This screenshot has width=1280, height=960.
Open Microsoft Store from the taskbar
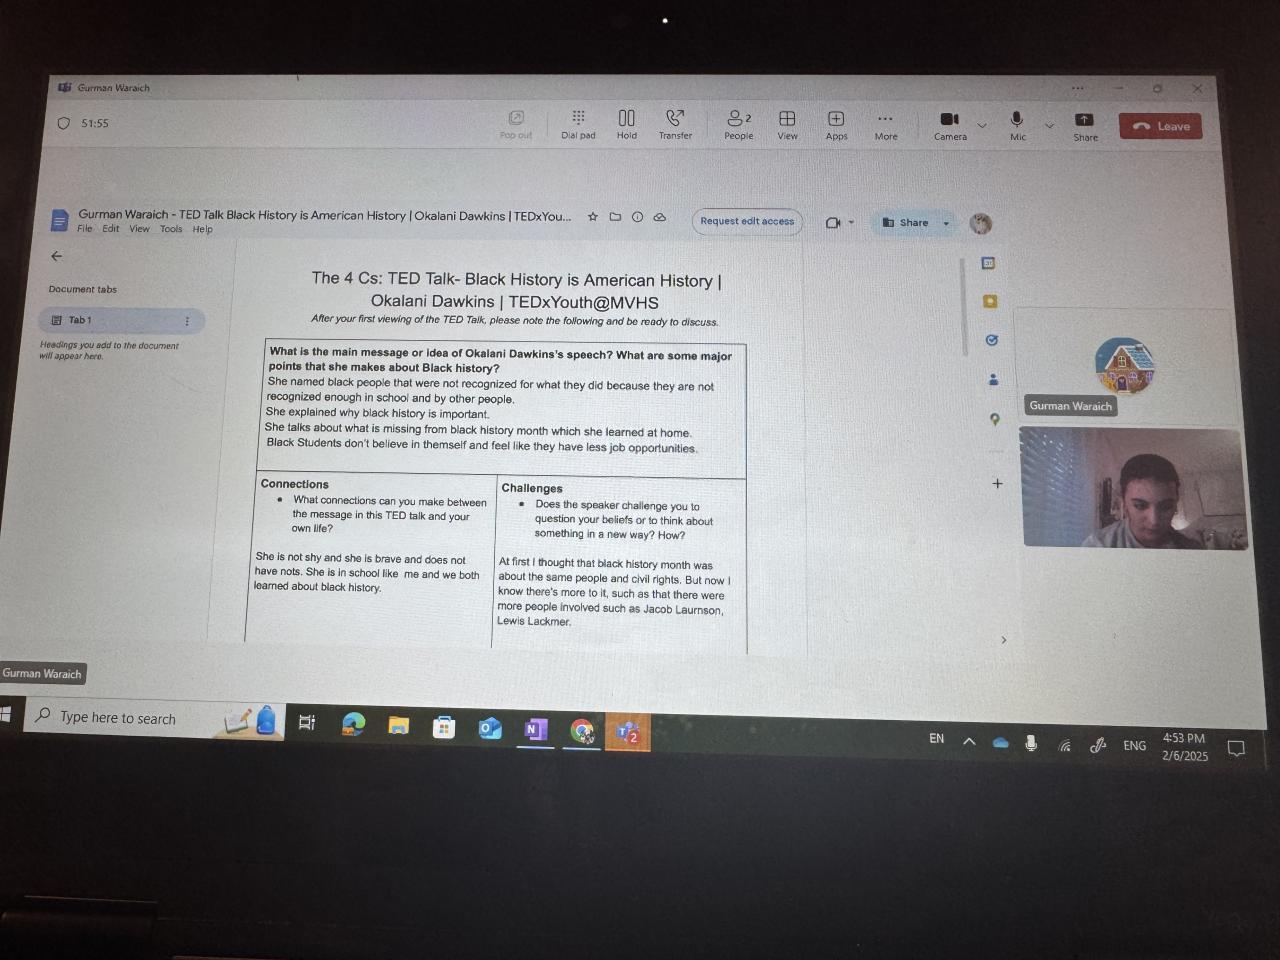pos(444,728)
